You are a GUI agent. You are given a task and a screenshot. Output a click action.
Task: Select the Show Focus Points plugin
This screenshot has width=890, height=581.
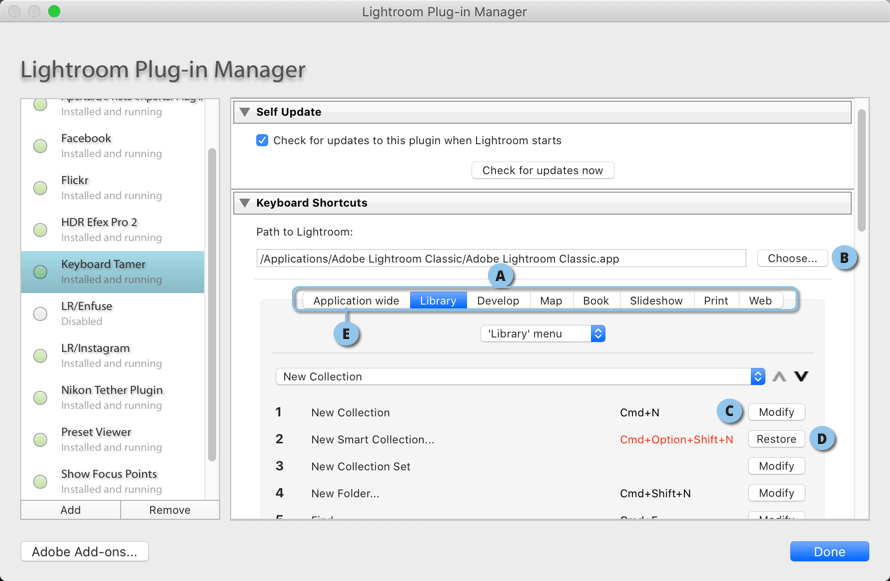[112, 482]
